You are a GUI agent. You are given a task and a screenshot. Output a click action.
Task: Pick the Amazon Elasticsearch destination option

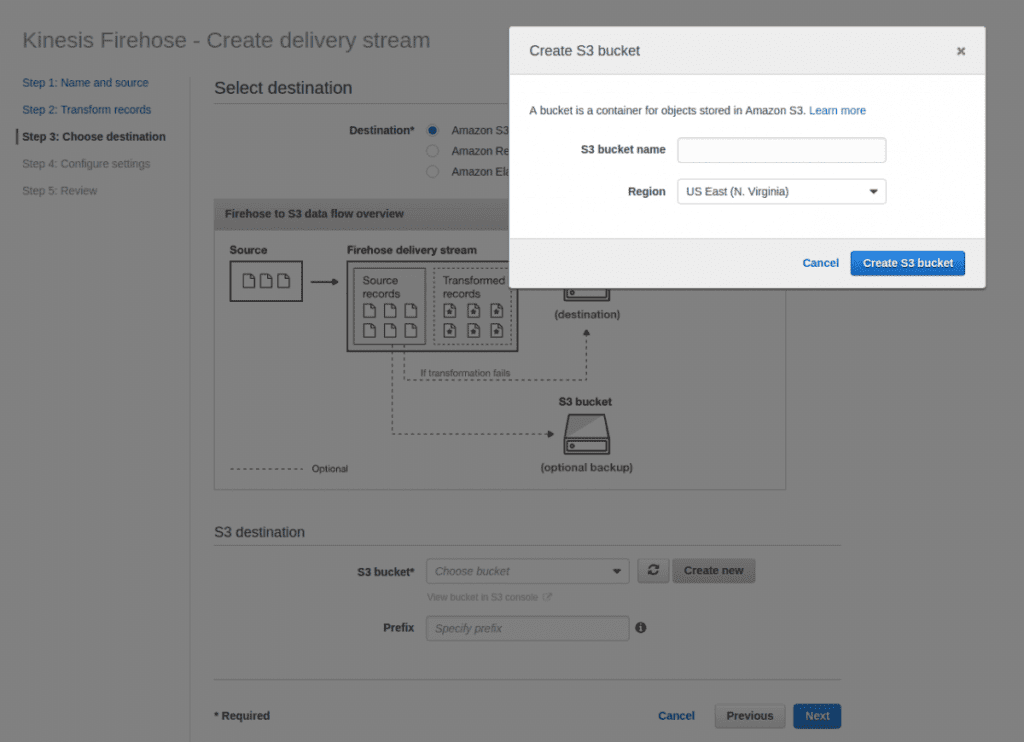pyautogui.click(x=431, y=171)
